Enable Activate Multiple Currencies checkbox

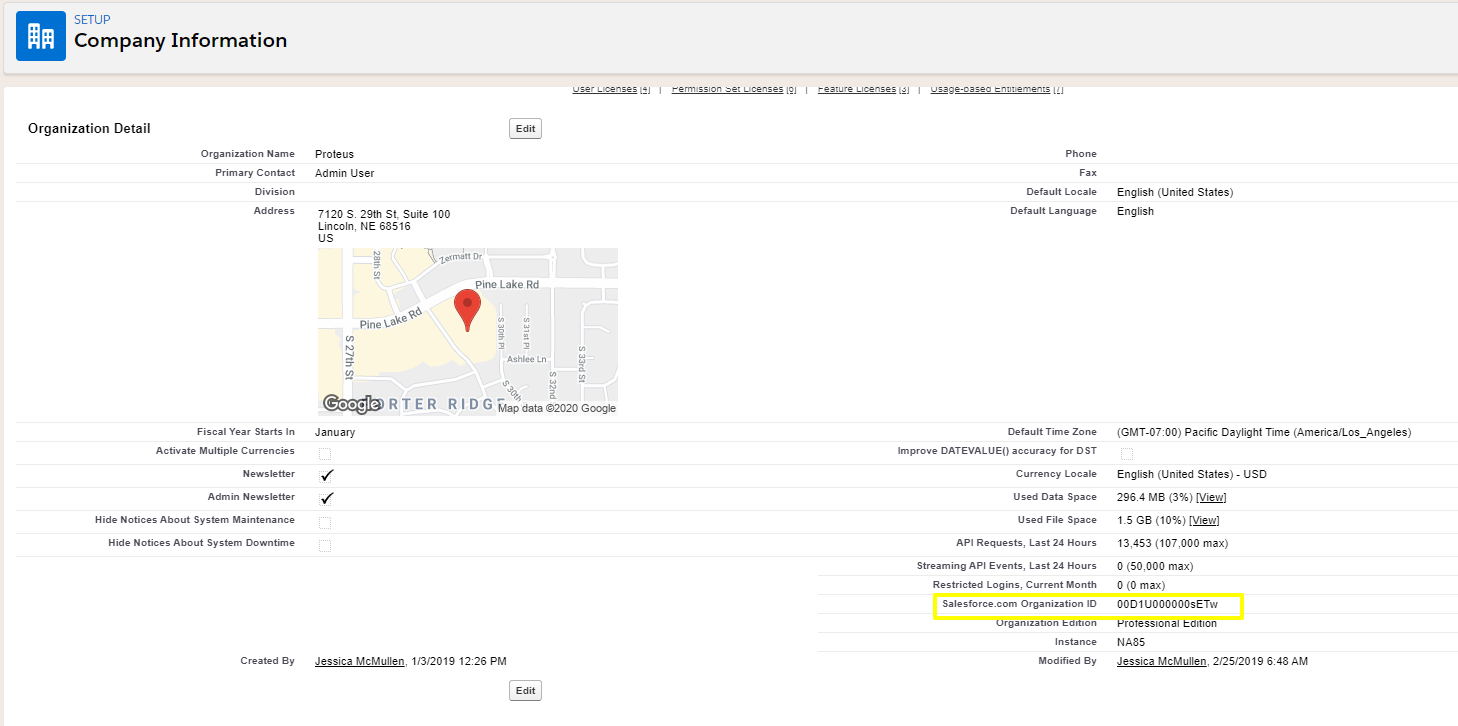(x=325, y=454)
